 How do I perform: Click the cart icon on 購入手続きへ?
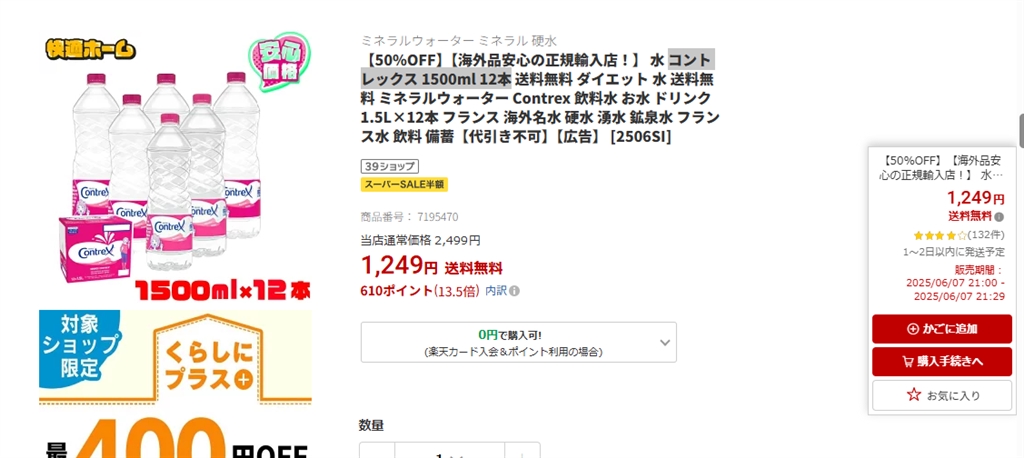tap(908, 361)
